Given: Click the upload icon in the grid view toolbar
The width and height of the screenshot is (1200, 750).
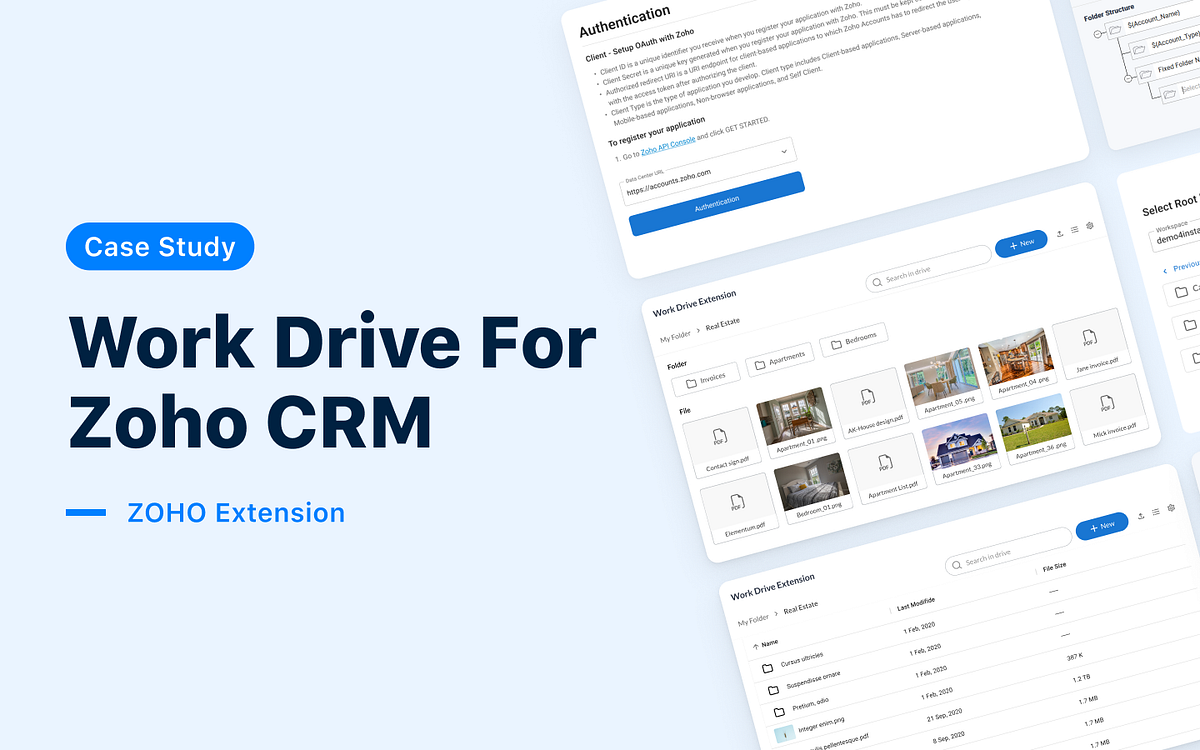Looking at the screenshot, I should pyautogui.click(x=1060, y=234).
